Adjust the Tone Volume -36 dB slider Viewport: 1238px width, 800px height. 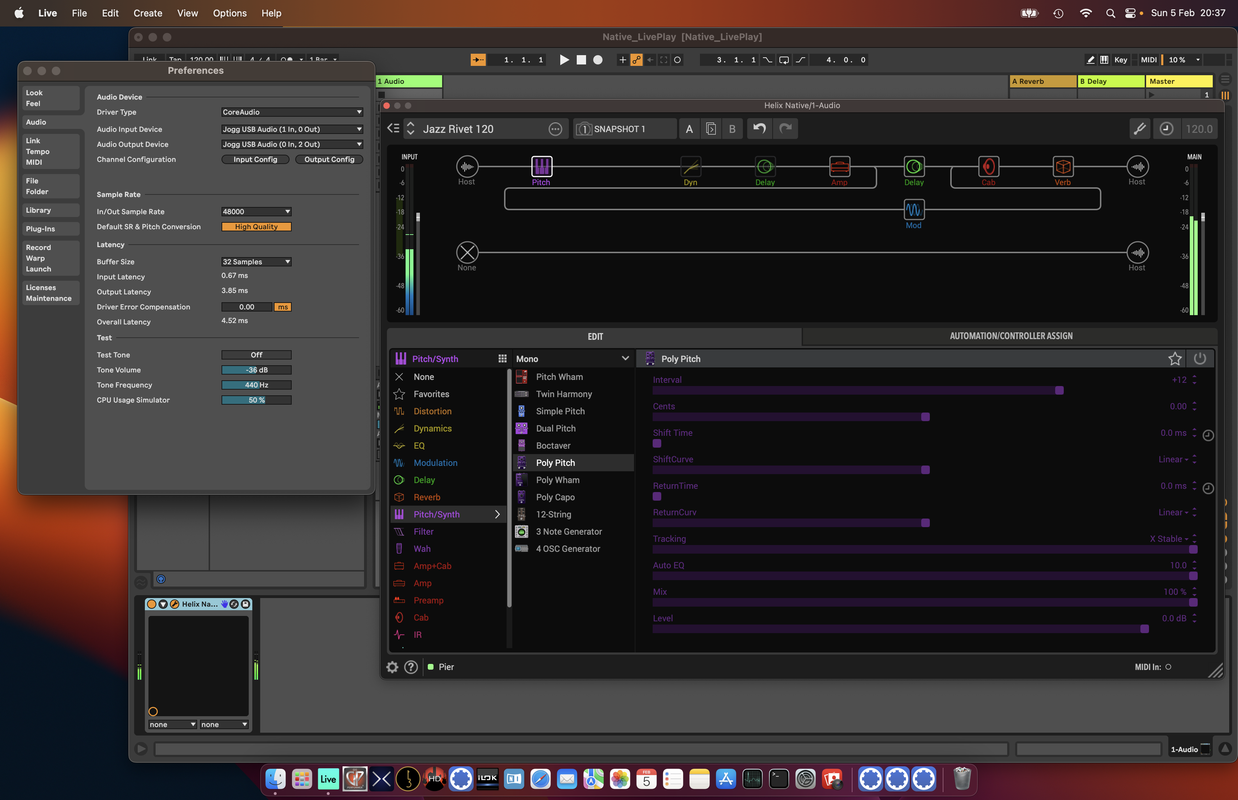pos(256,370)
